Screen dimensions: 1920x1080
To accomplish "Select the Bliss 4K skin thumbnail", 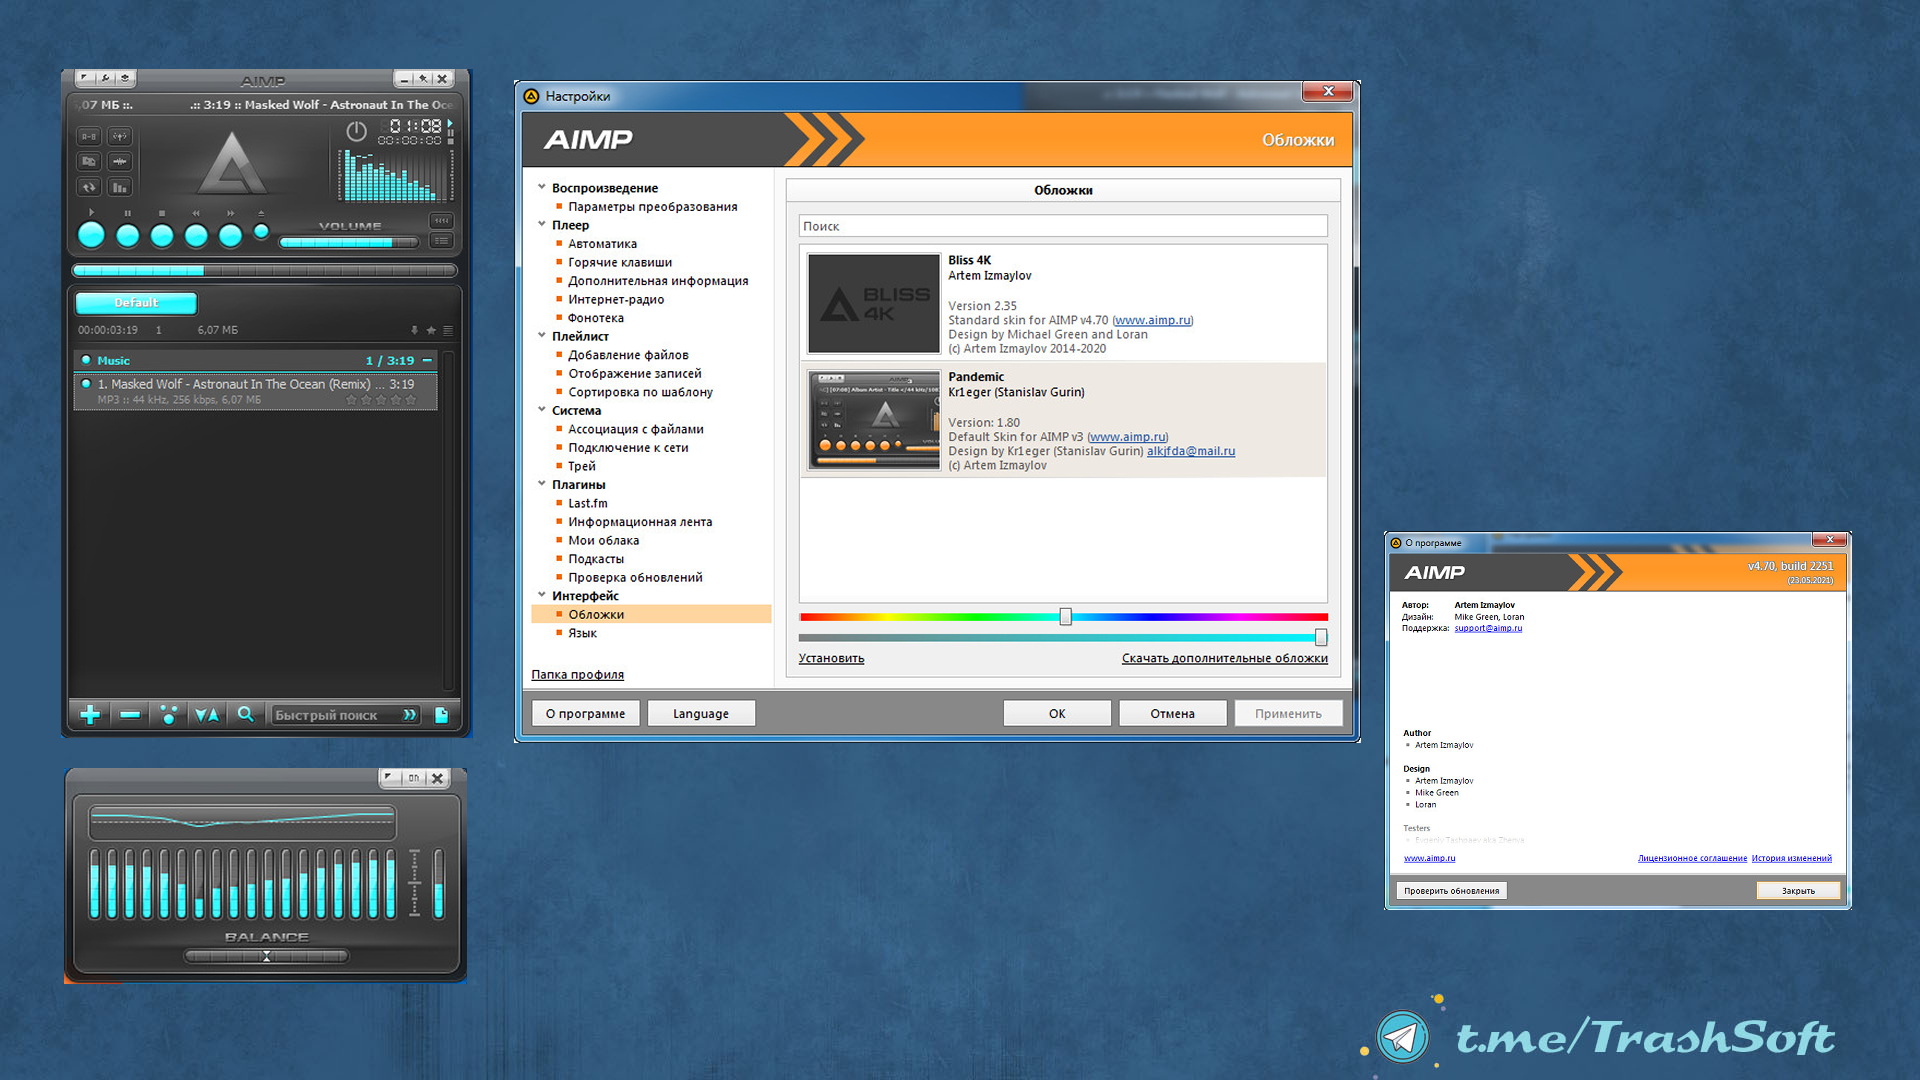I will point(874,303).
